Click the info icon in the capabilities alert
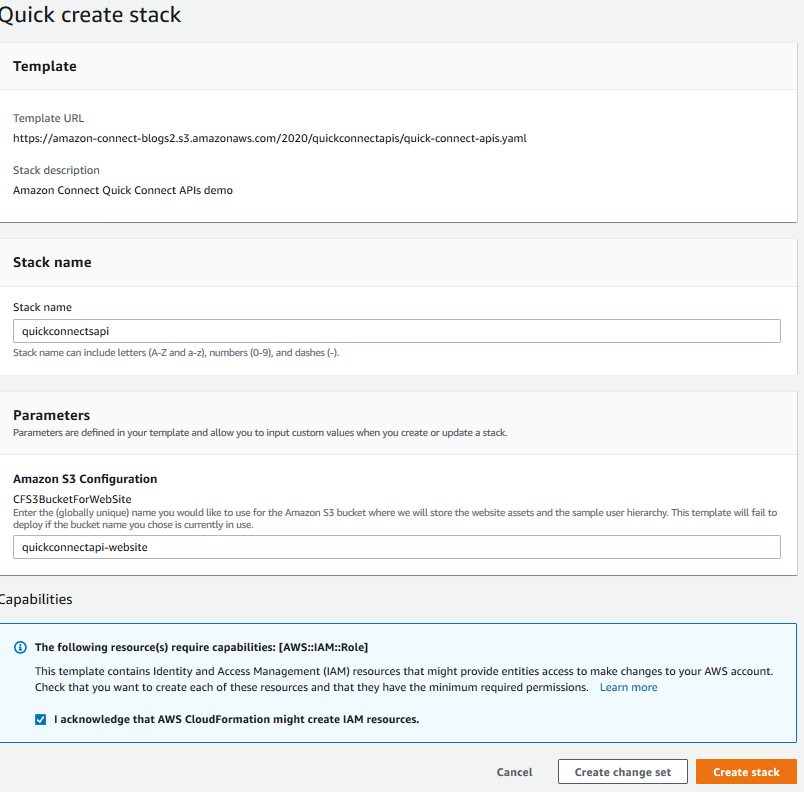 [x=20, y=647]
